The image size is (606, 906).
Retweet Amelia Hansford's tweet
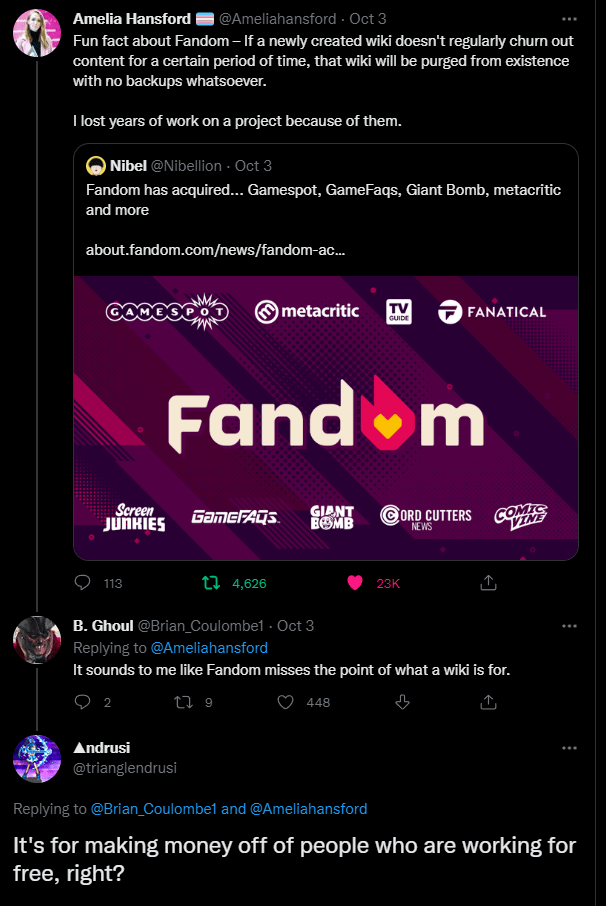[212, 582]
